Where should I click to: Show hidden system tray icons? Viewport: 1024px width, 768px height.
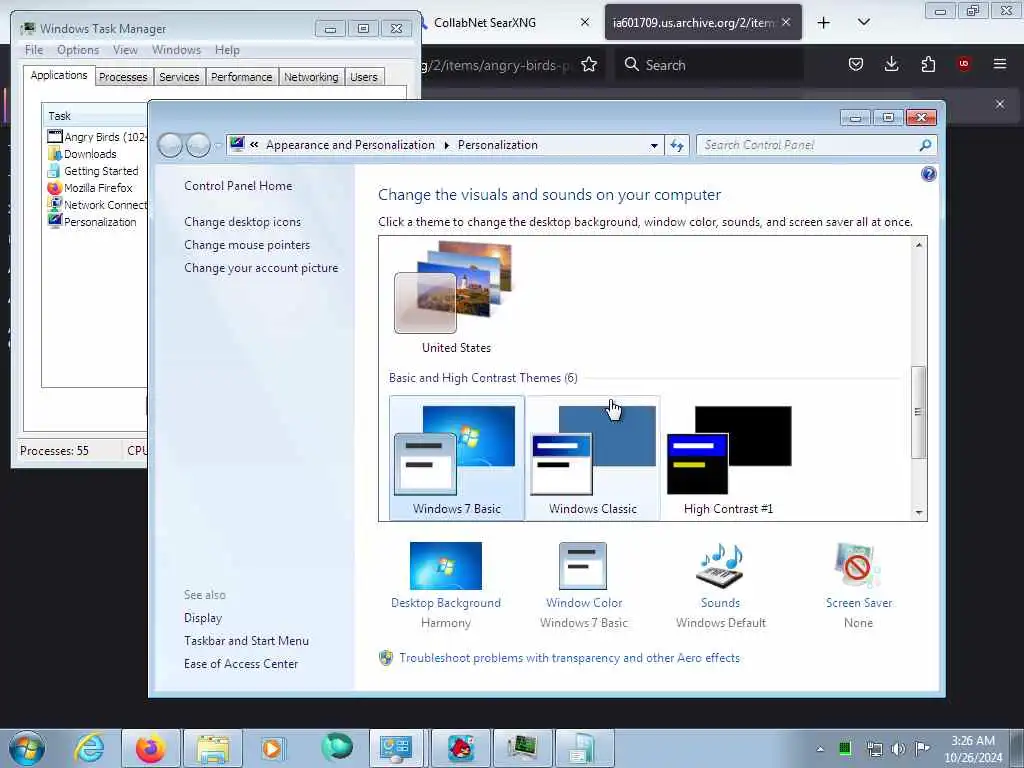click(x=820, y=749)
